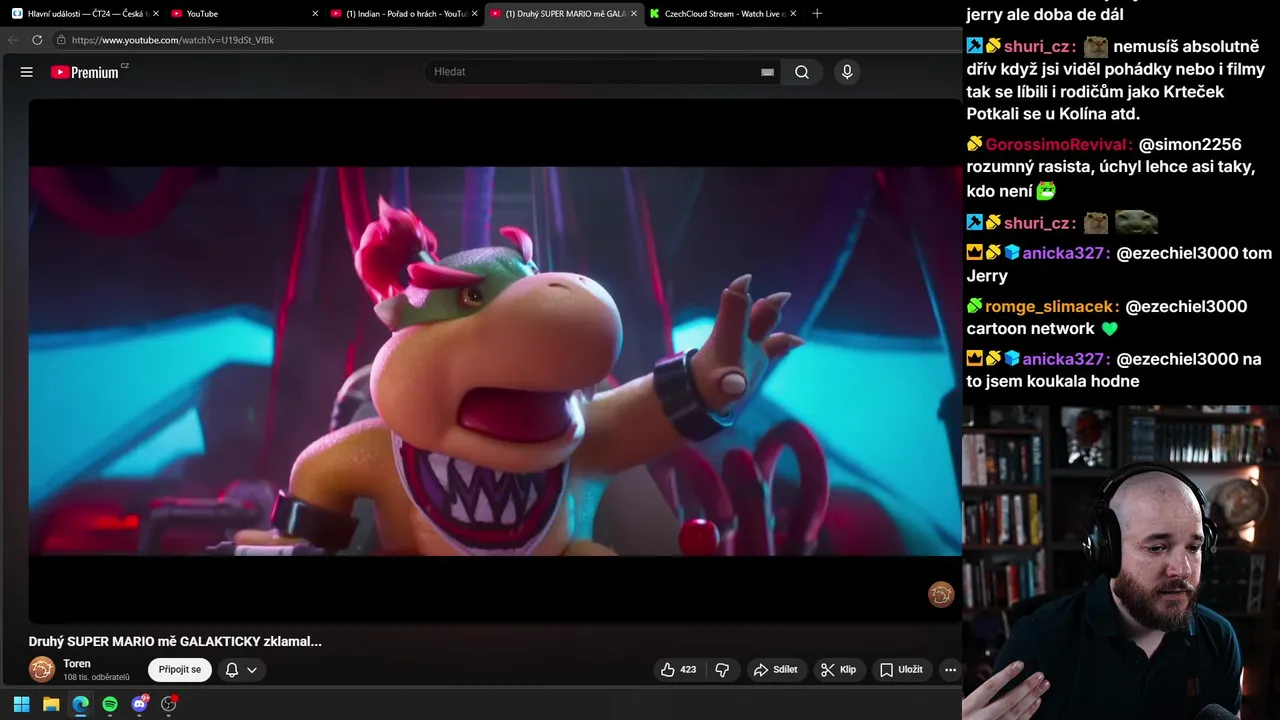Open the last taskbar app with red badge
The width and height of the screenshot is (1280, 720).
(x=169, y=704)
